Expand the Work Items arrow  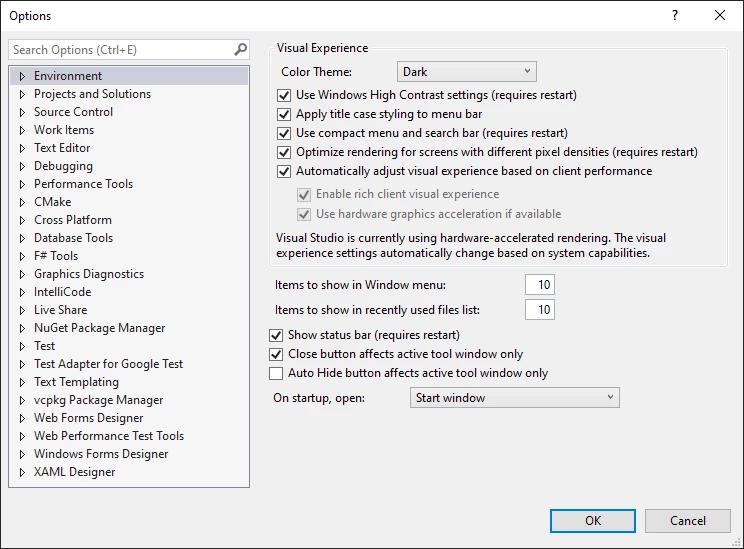(22, 130)
